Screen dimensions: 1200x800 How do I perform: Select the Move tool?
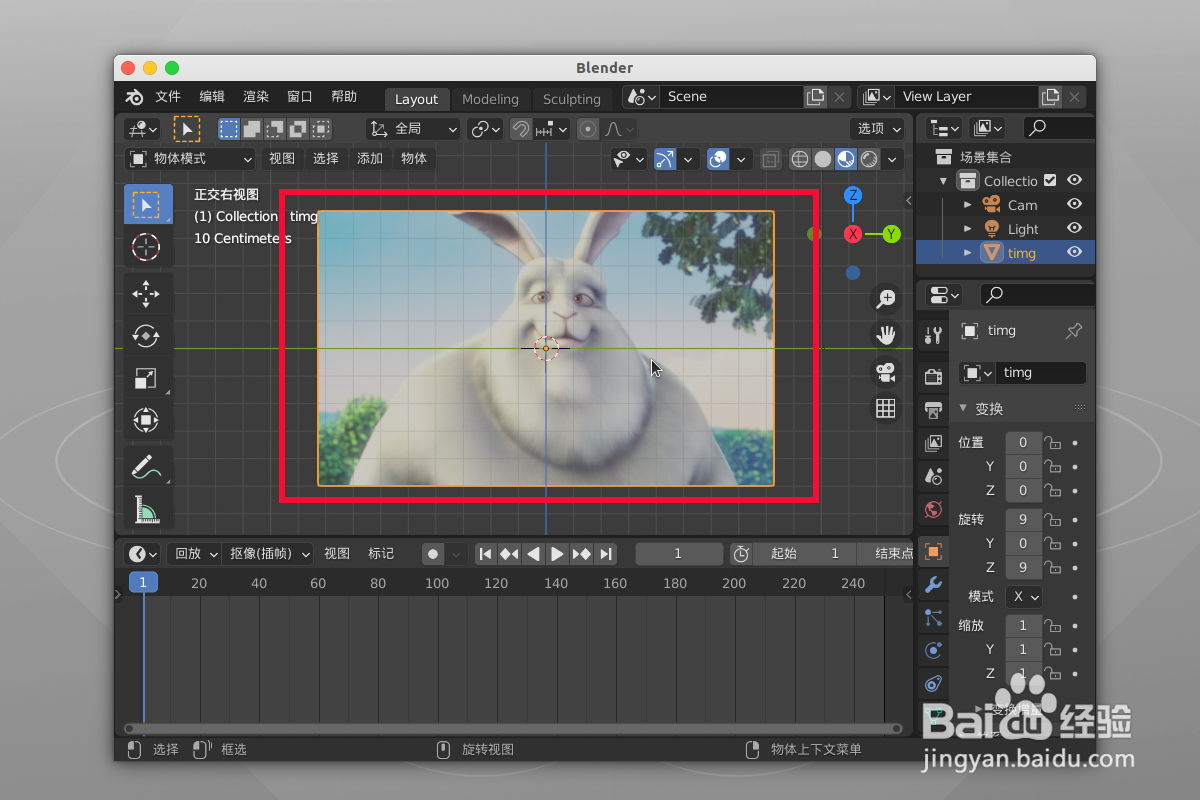[147, 294]
